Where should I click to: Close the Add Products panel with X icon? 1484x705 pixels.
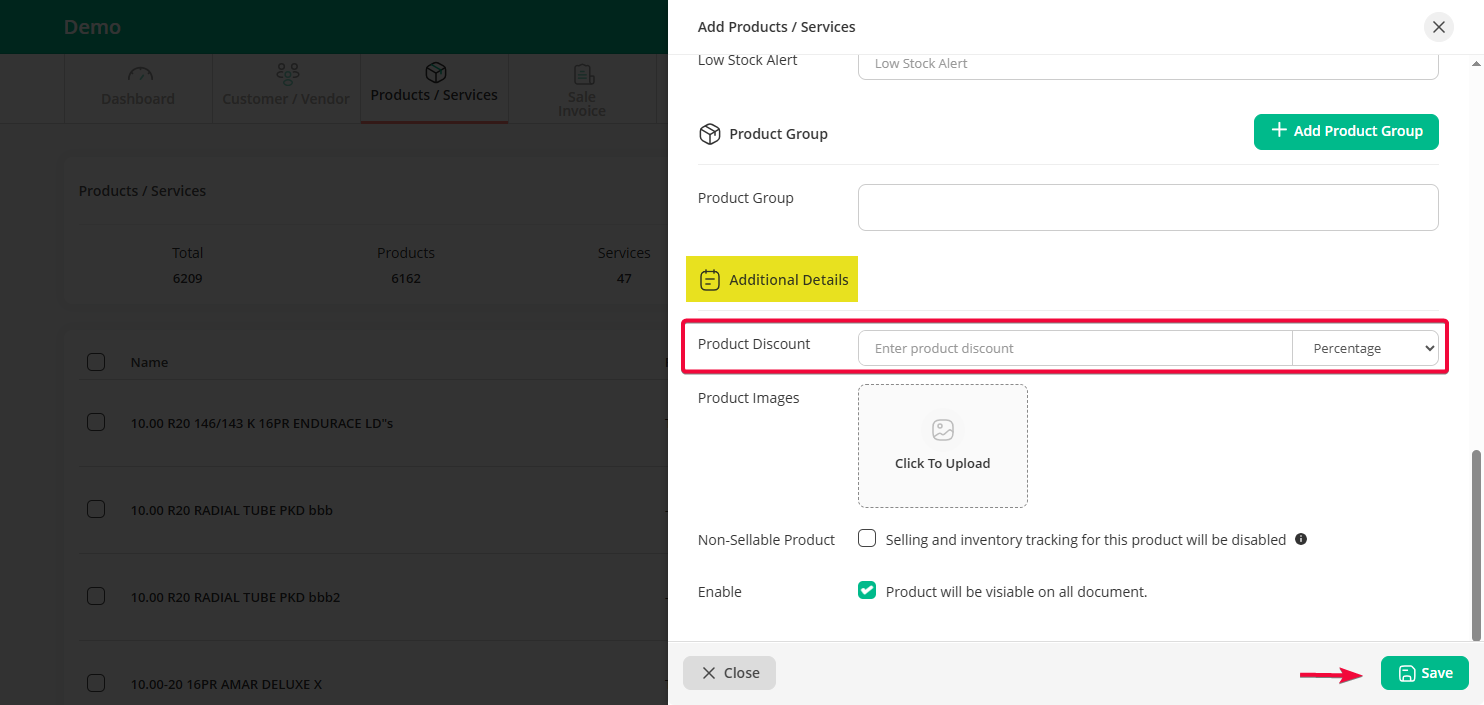[x=1439, y=27]
